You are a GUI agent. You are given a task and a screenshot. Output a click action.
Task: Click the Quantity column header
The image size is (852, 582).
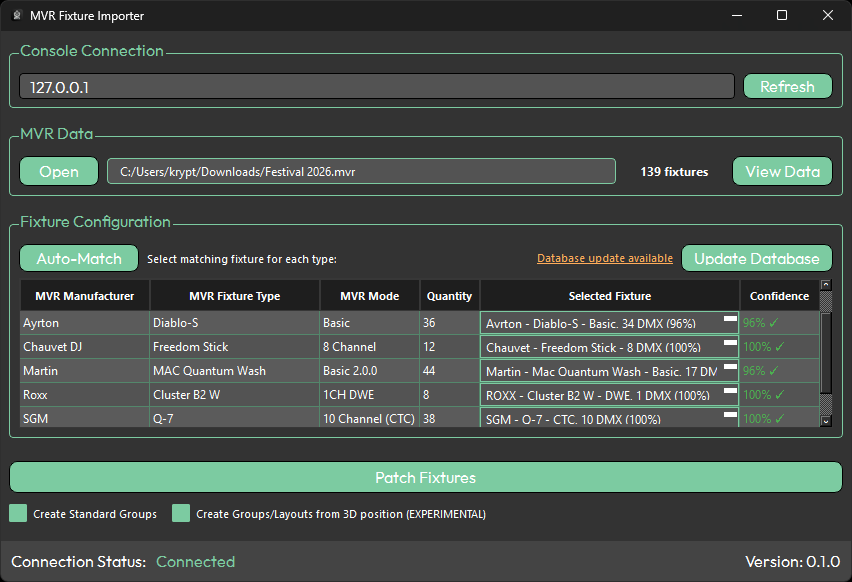(x=449, y=296)
